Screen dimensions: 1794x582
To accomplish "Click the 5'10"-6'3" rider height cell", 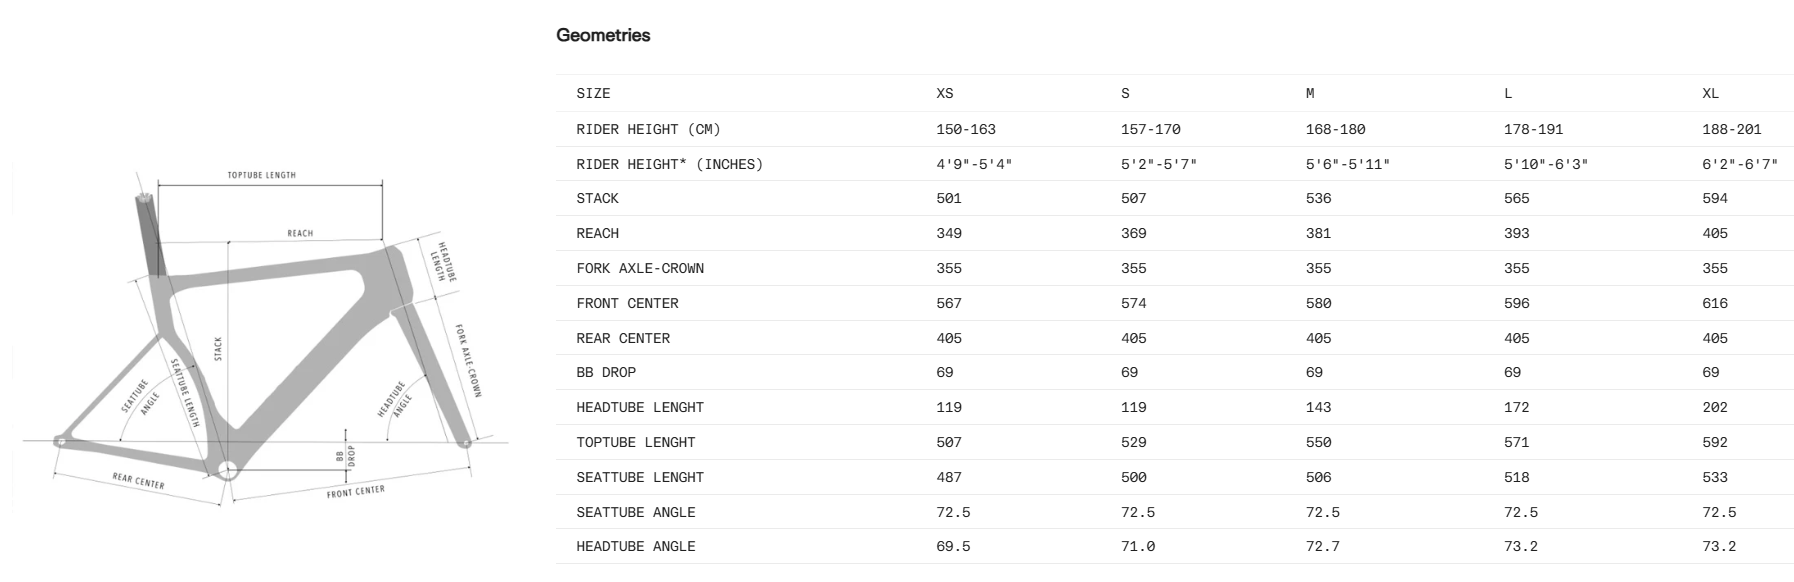I will tap(1546, 164).
